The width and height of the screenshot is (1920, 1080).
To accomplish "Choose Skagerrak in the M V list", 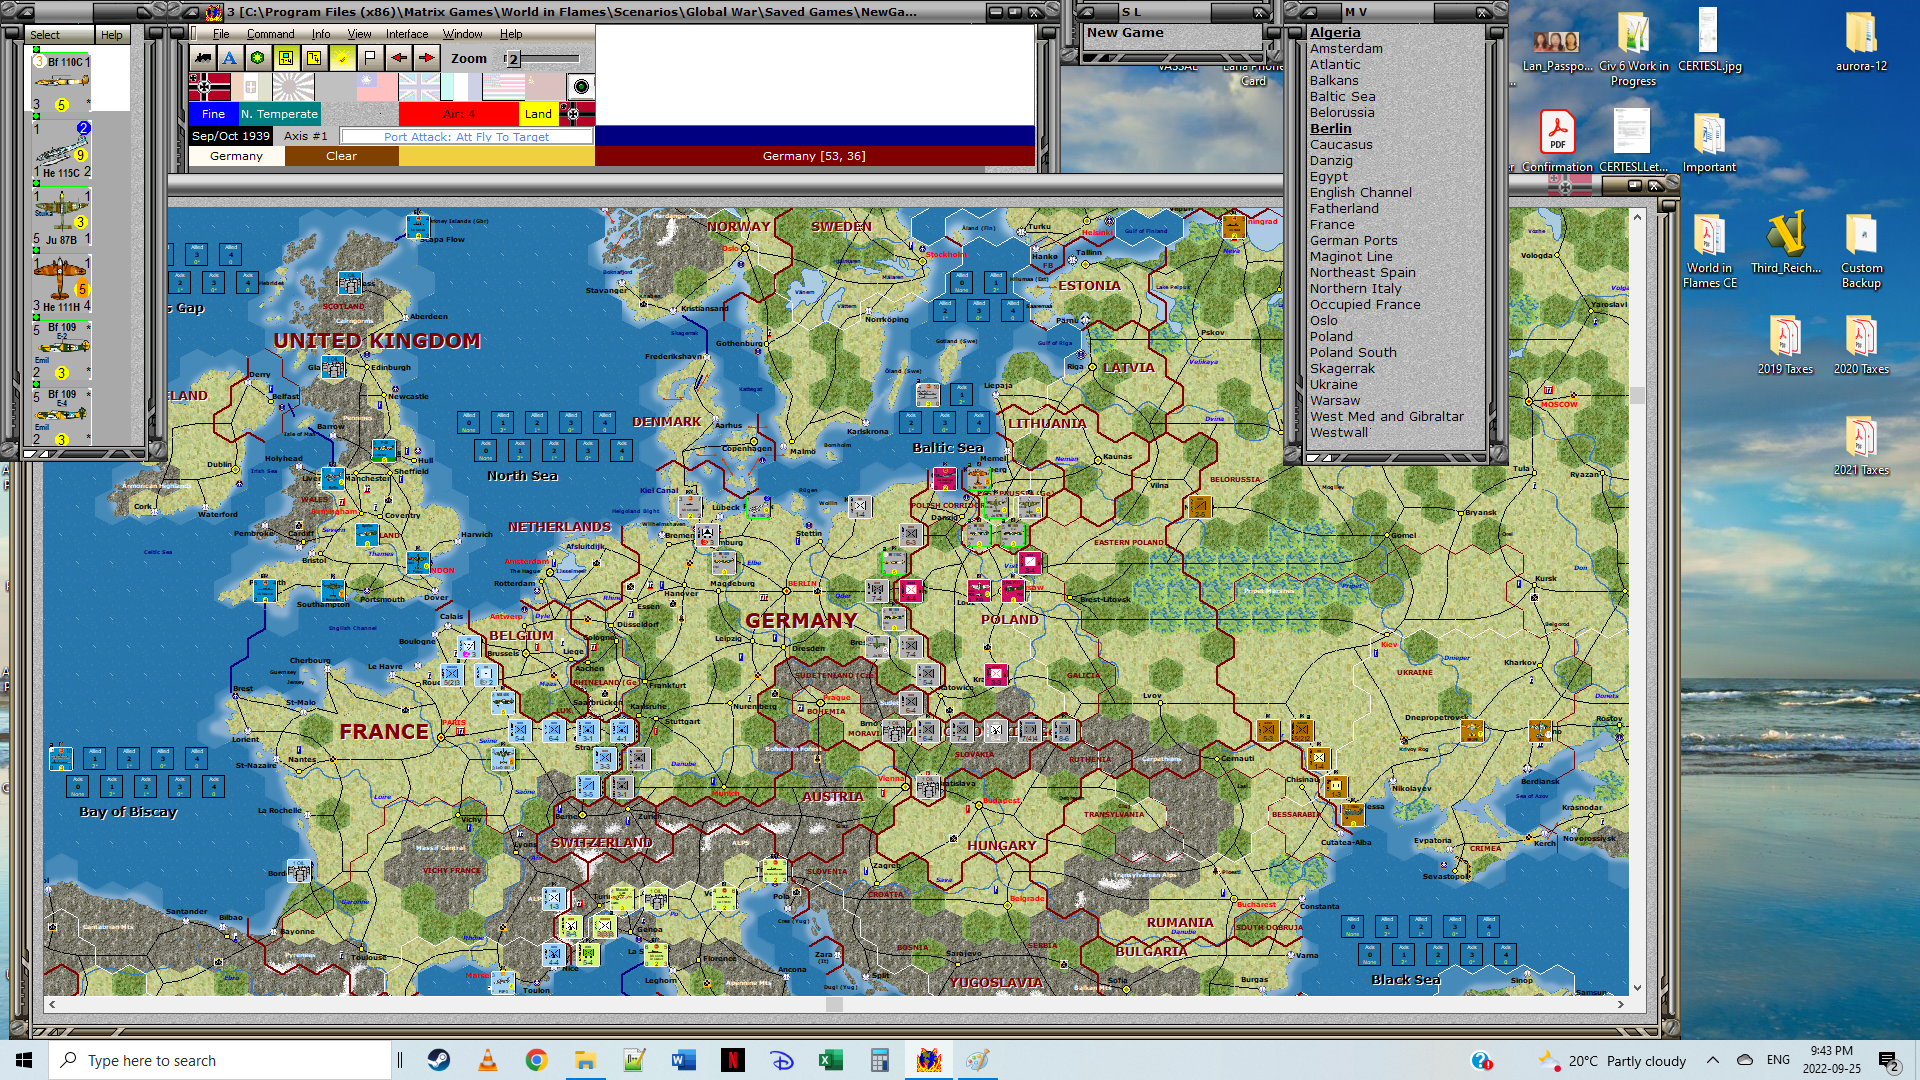I will tap(1342, 368).
